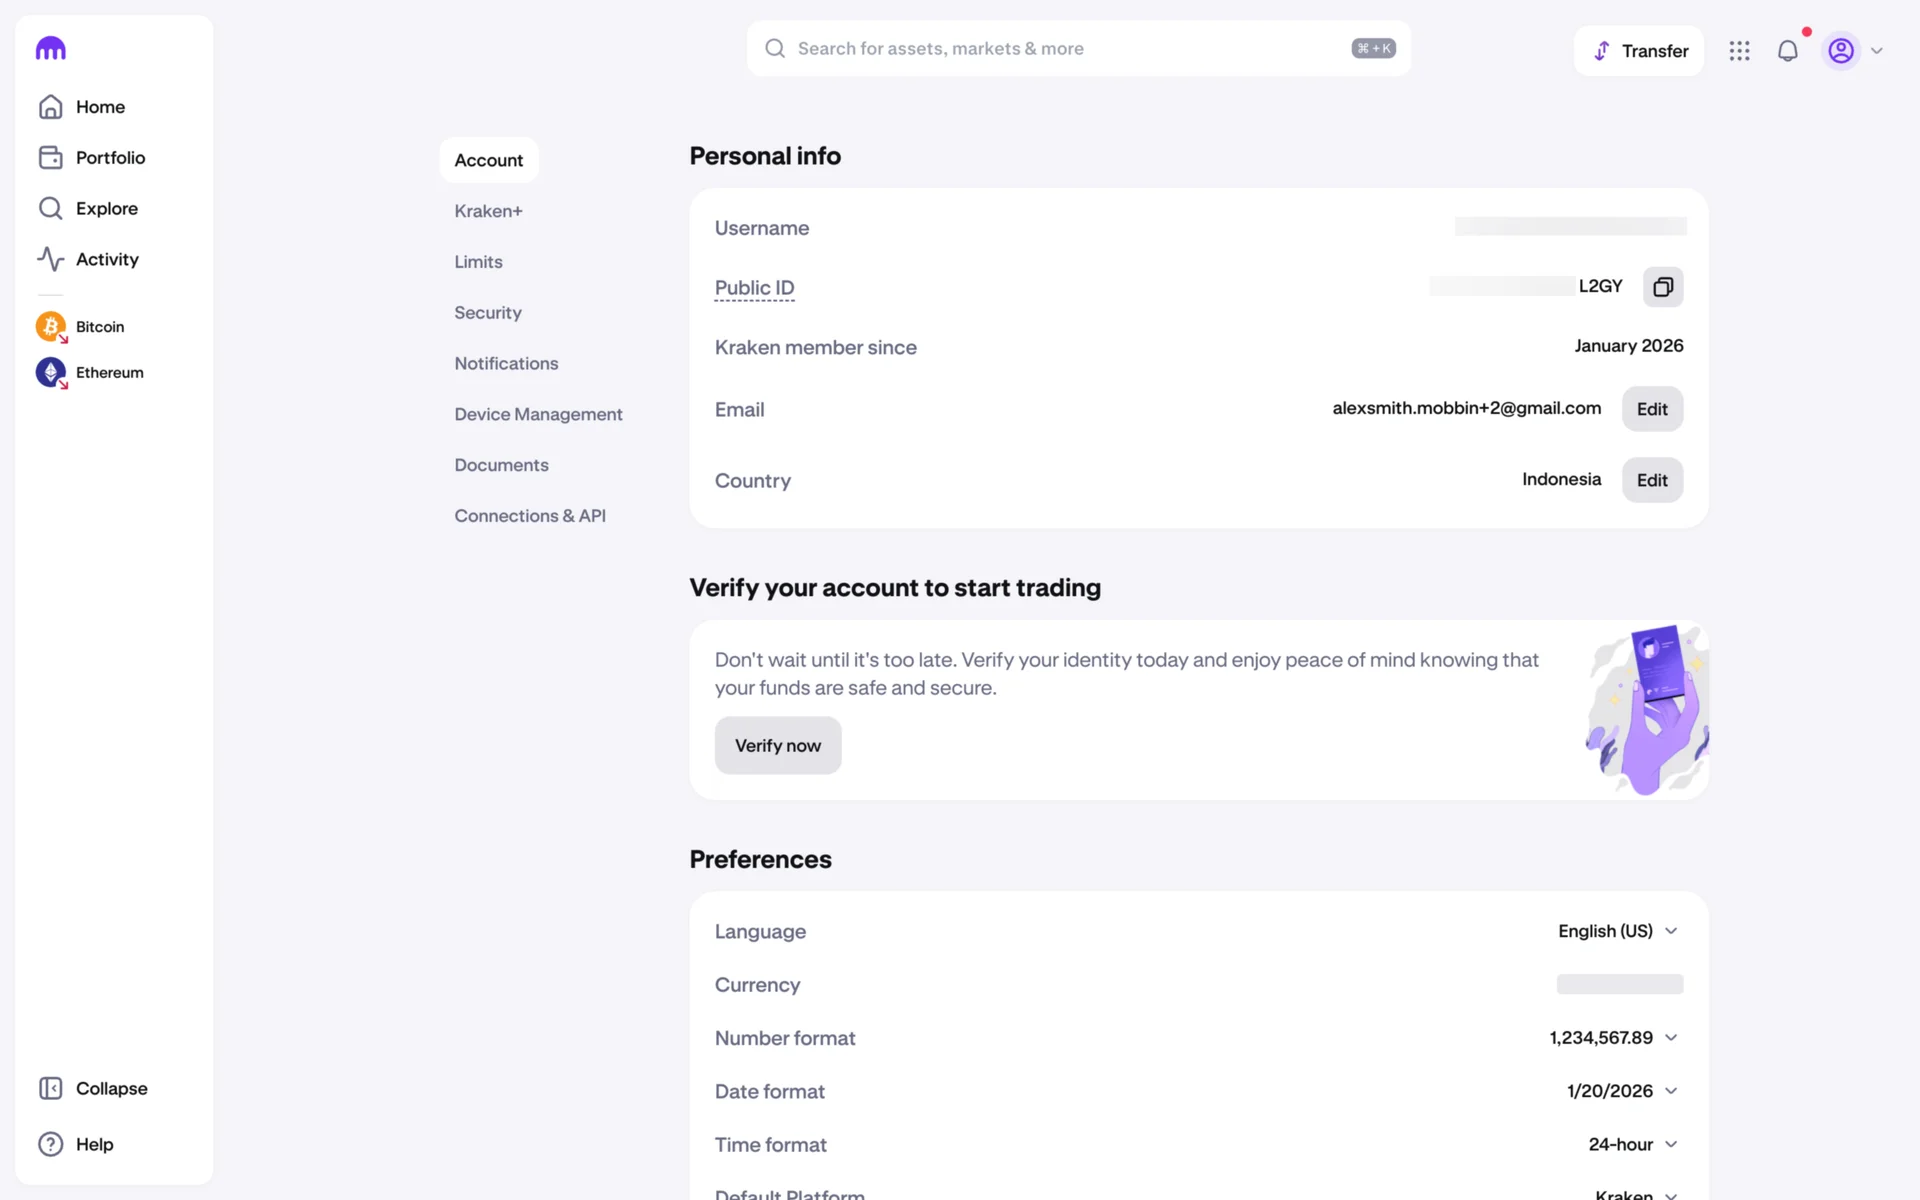Image resolution: width=1920 pixels, height=1200 pixels.
Task: Open the notifications bell icon
Action: coord(1788,51)
